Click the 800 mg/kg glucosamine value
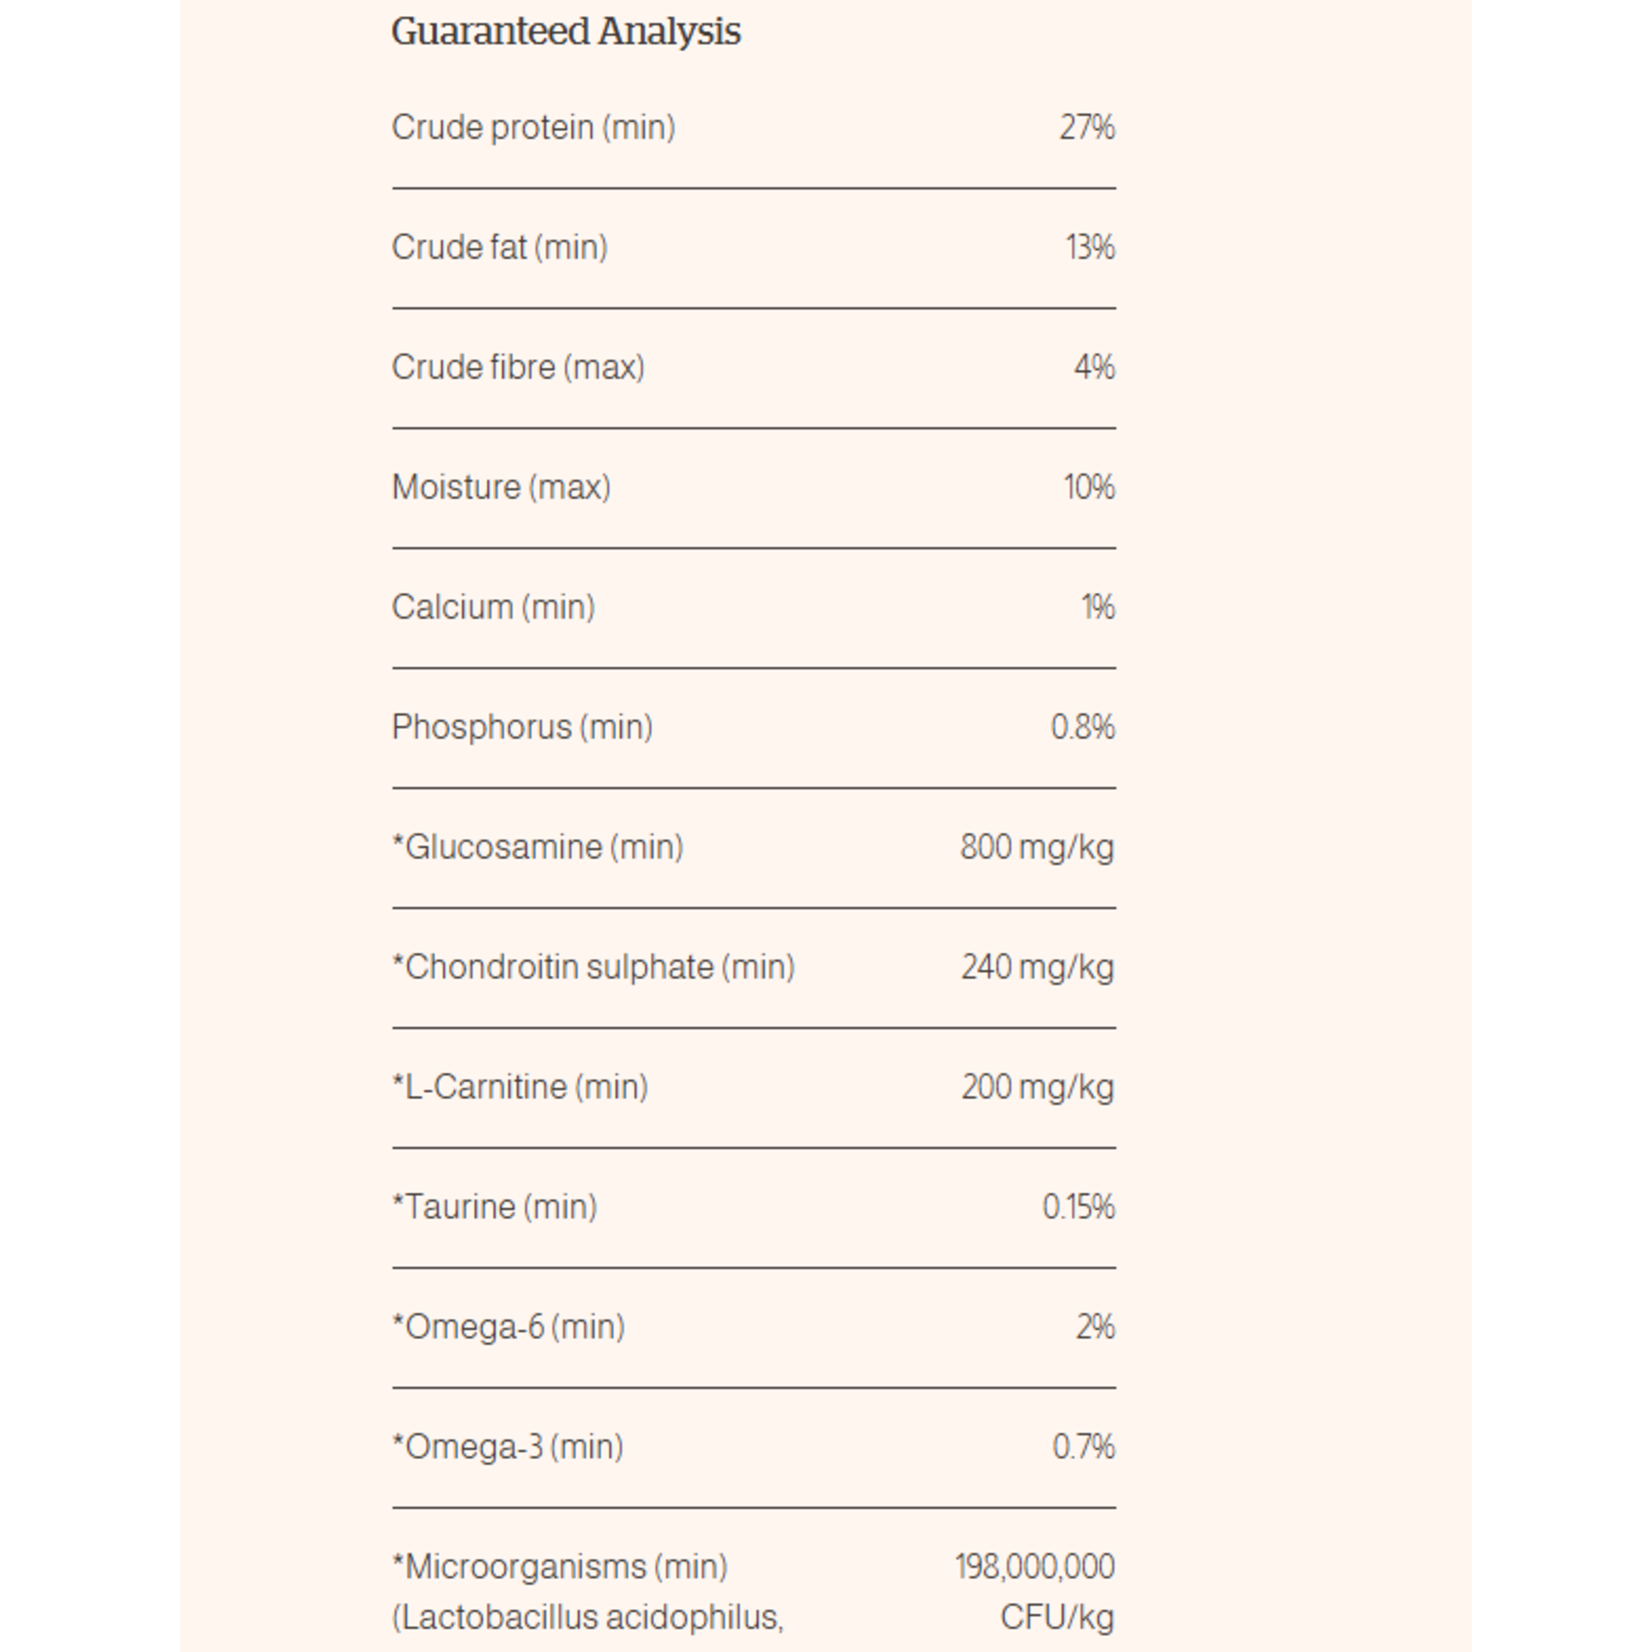The height and width of the screenshot is (1652, 1652). tap(1037, 848)
